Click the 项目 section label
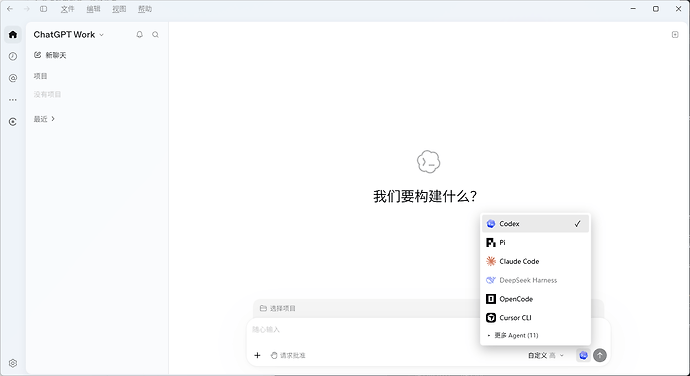 pos(40,76)
